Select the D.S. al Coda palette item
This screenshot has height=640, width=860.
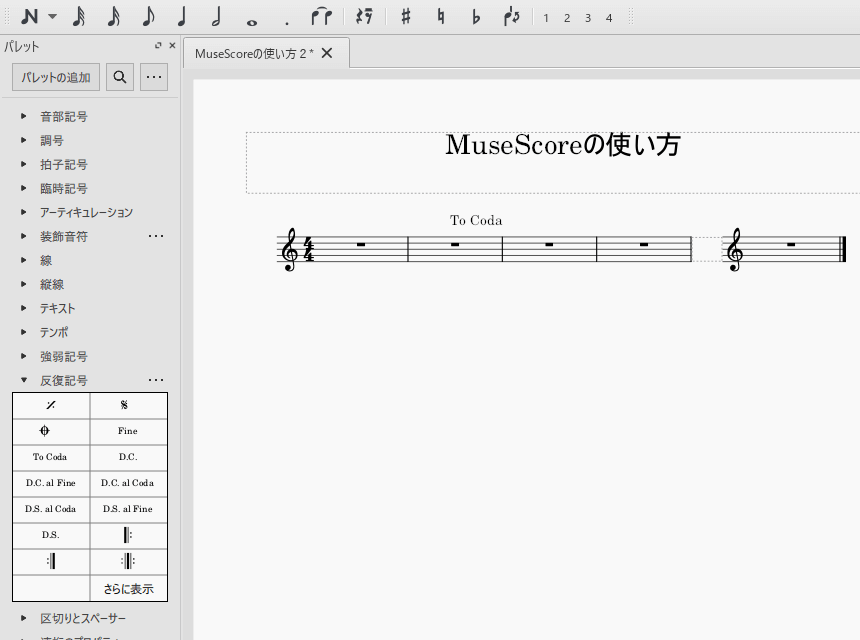pos(51,509)
